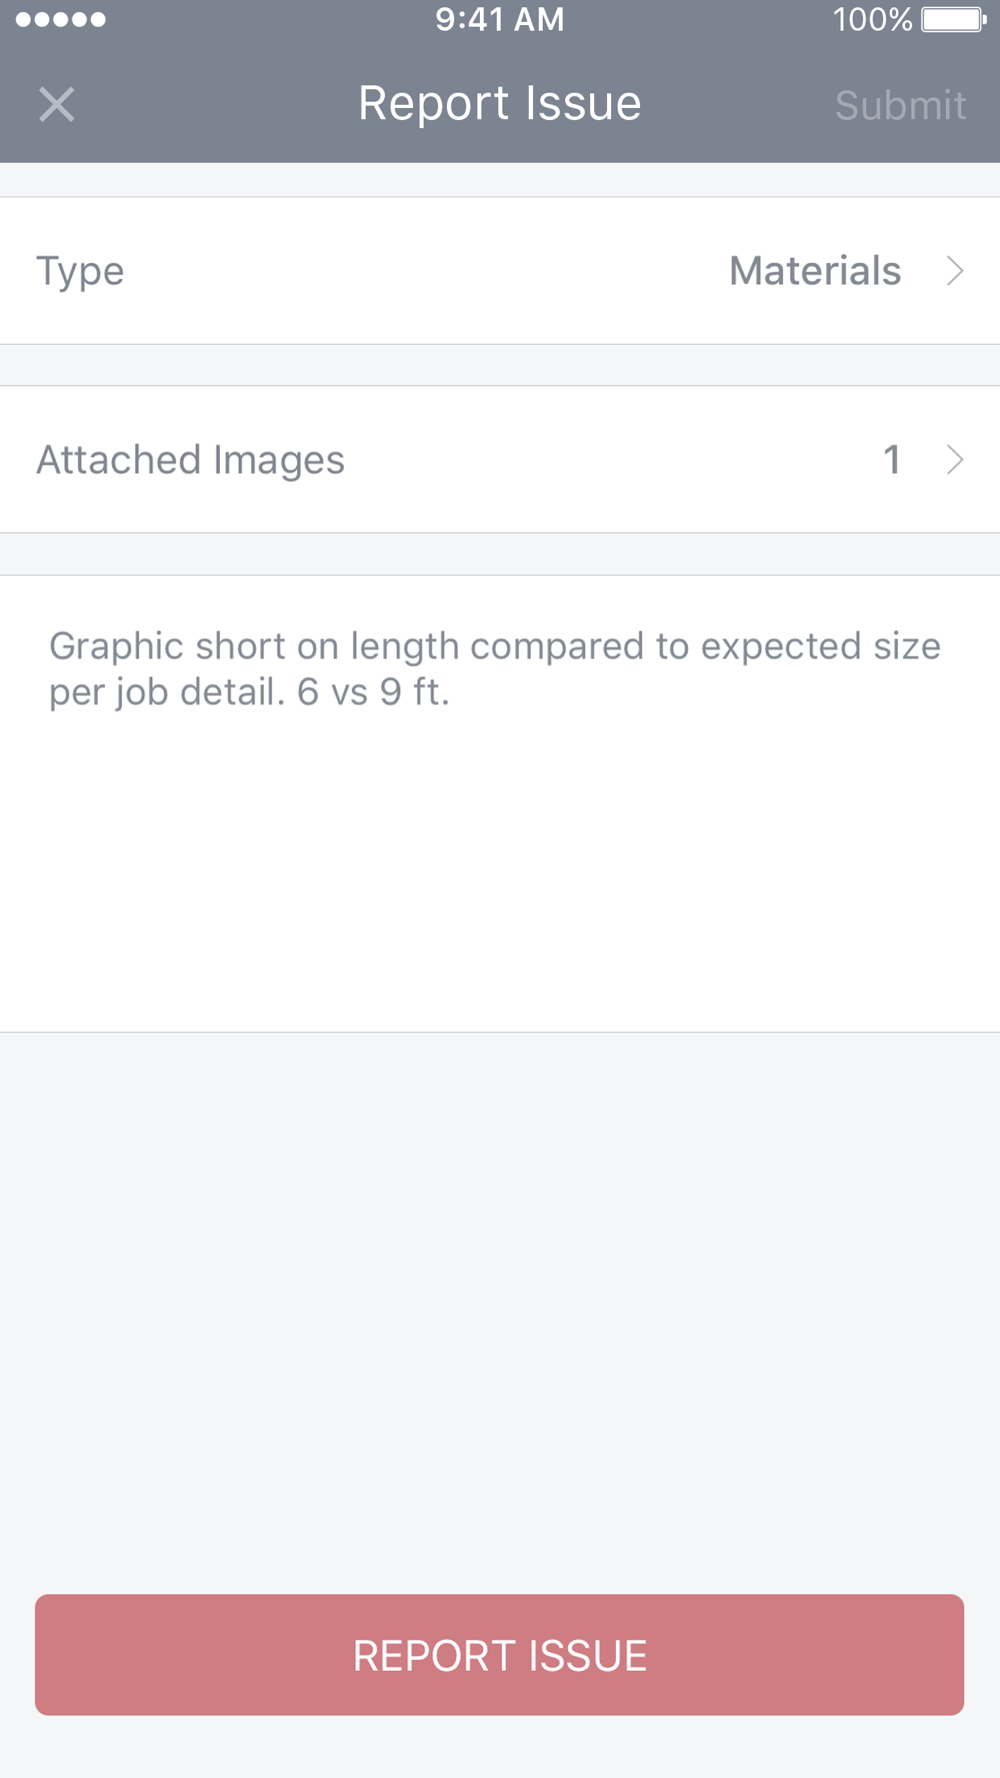Tap the battery icon in status bar
Screen dimensions: 1000x1778
click(954, 19)
